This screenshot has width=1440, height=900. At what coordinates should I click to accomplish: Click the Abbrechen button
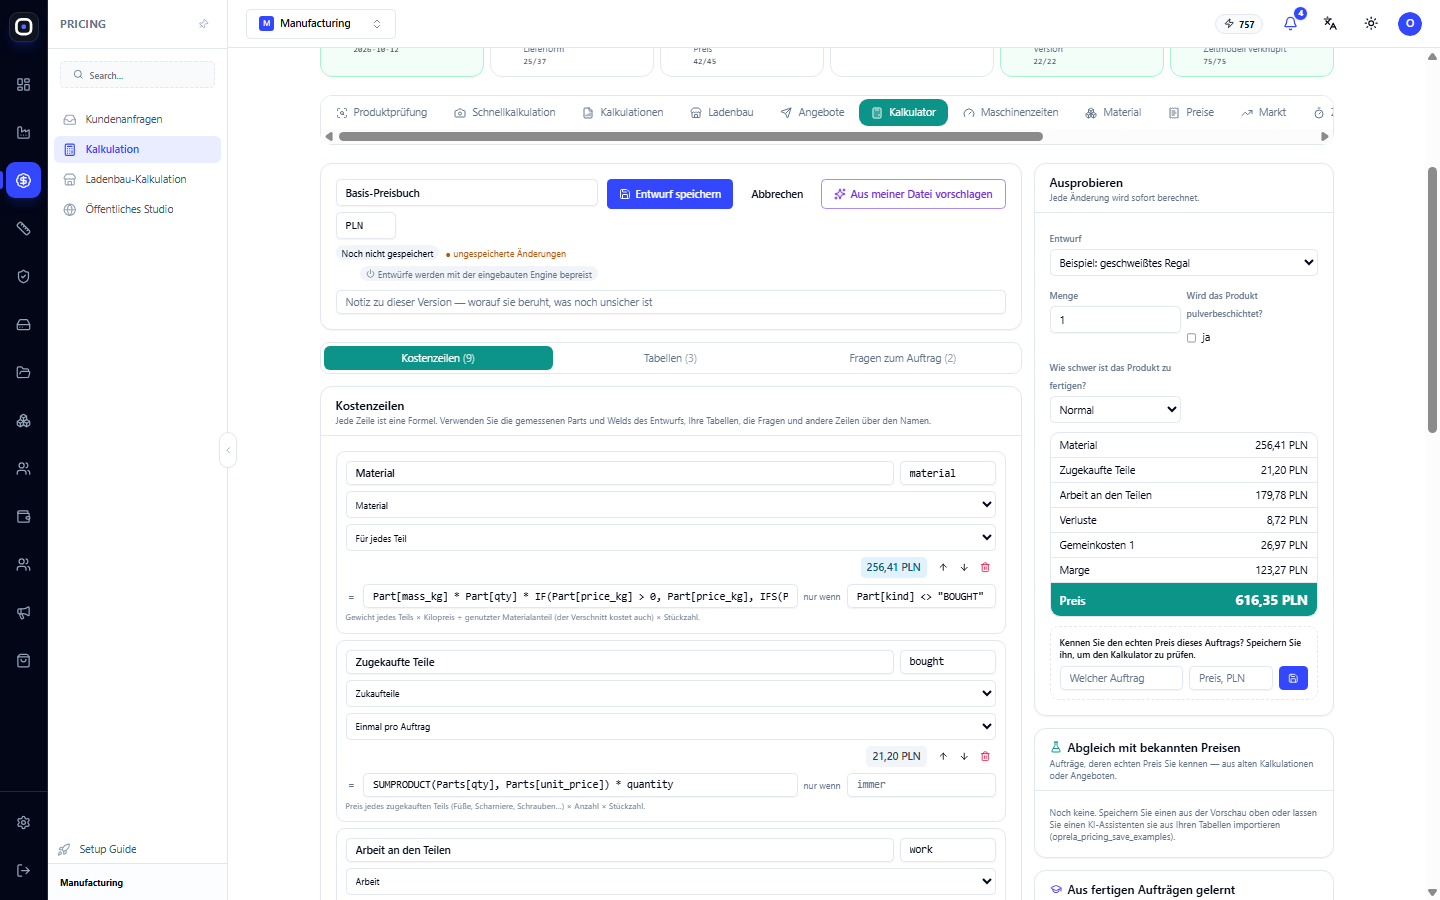tap(777, 194)
